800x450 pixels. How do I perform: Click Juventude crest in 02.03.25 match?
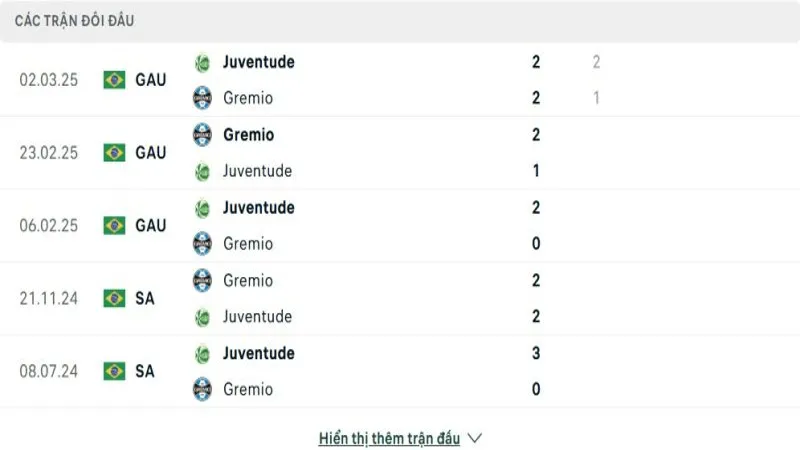pos(203,62)
